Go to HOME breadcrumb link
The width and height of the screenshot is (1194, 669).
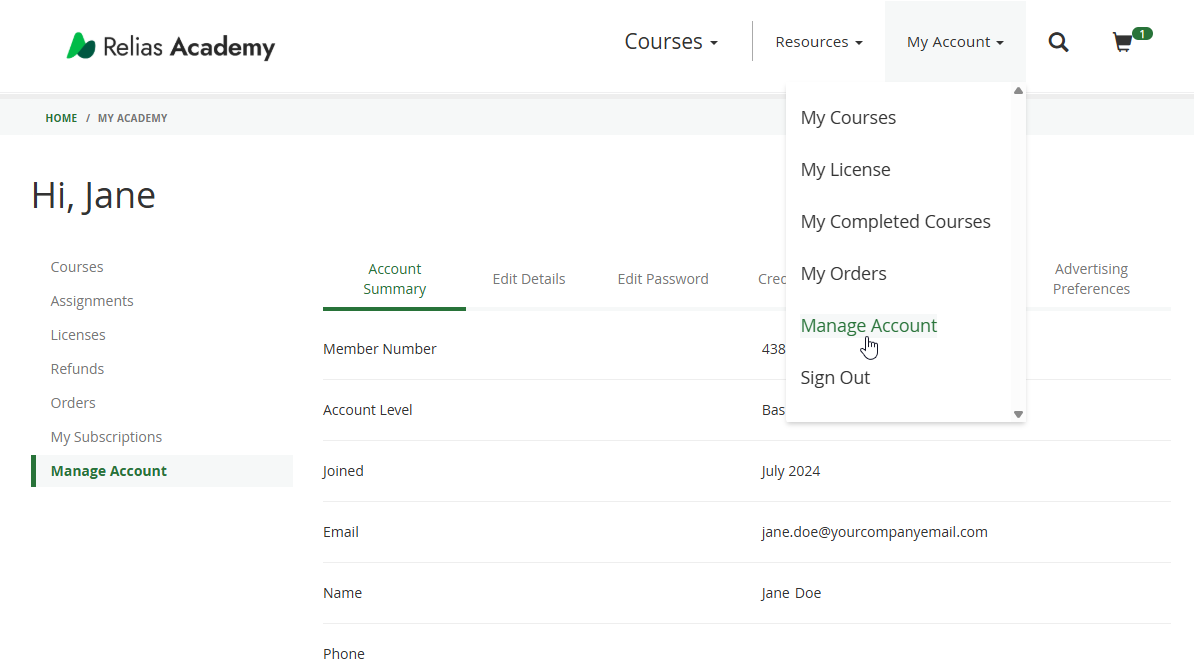point(61,118)
